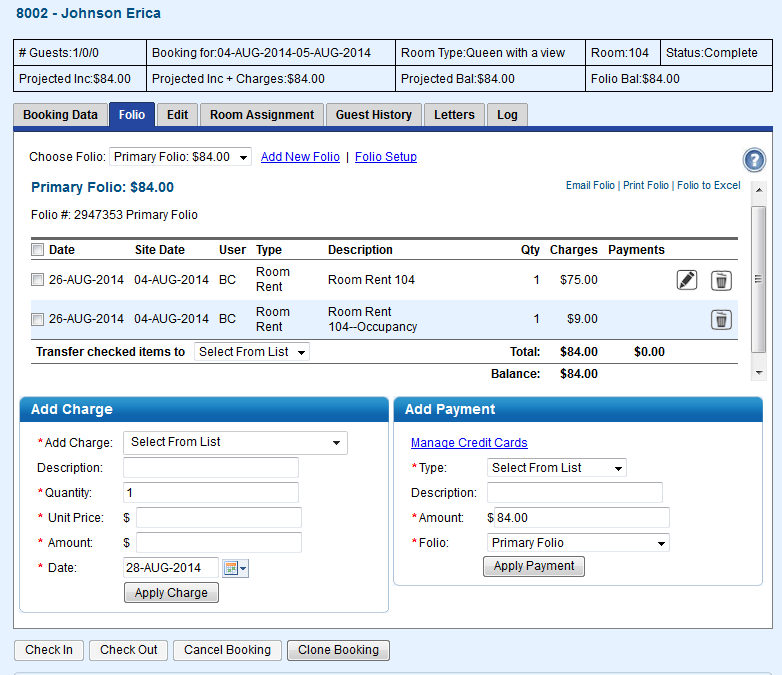782x675 pixels.
Task: Check the Room Rent 104 $75.00 row checkbox
Action: 37,279
